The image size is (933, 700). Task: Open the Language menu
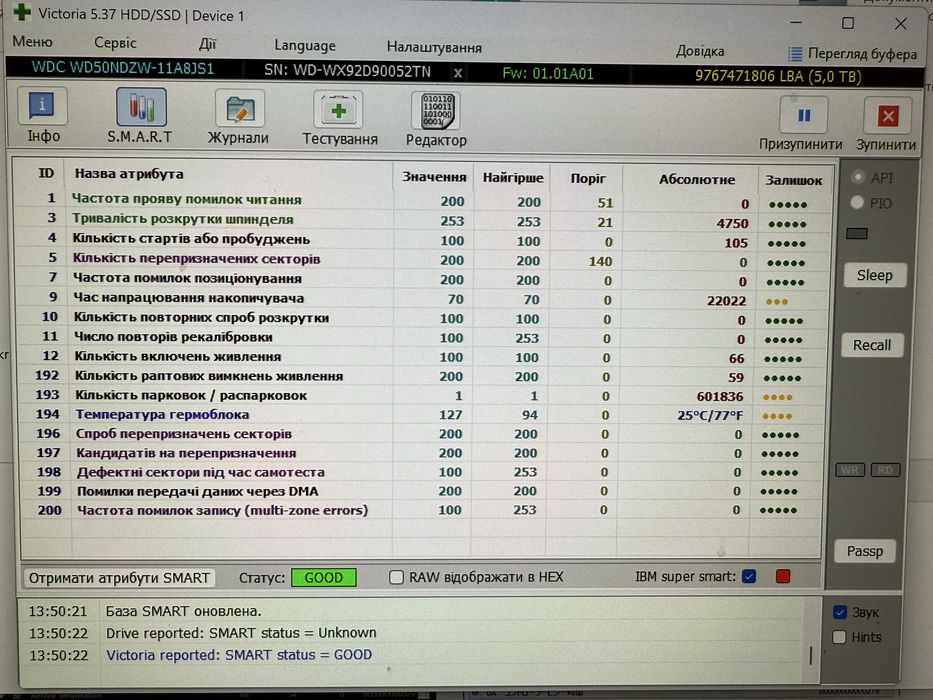tap(305, 46)
